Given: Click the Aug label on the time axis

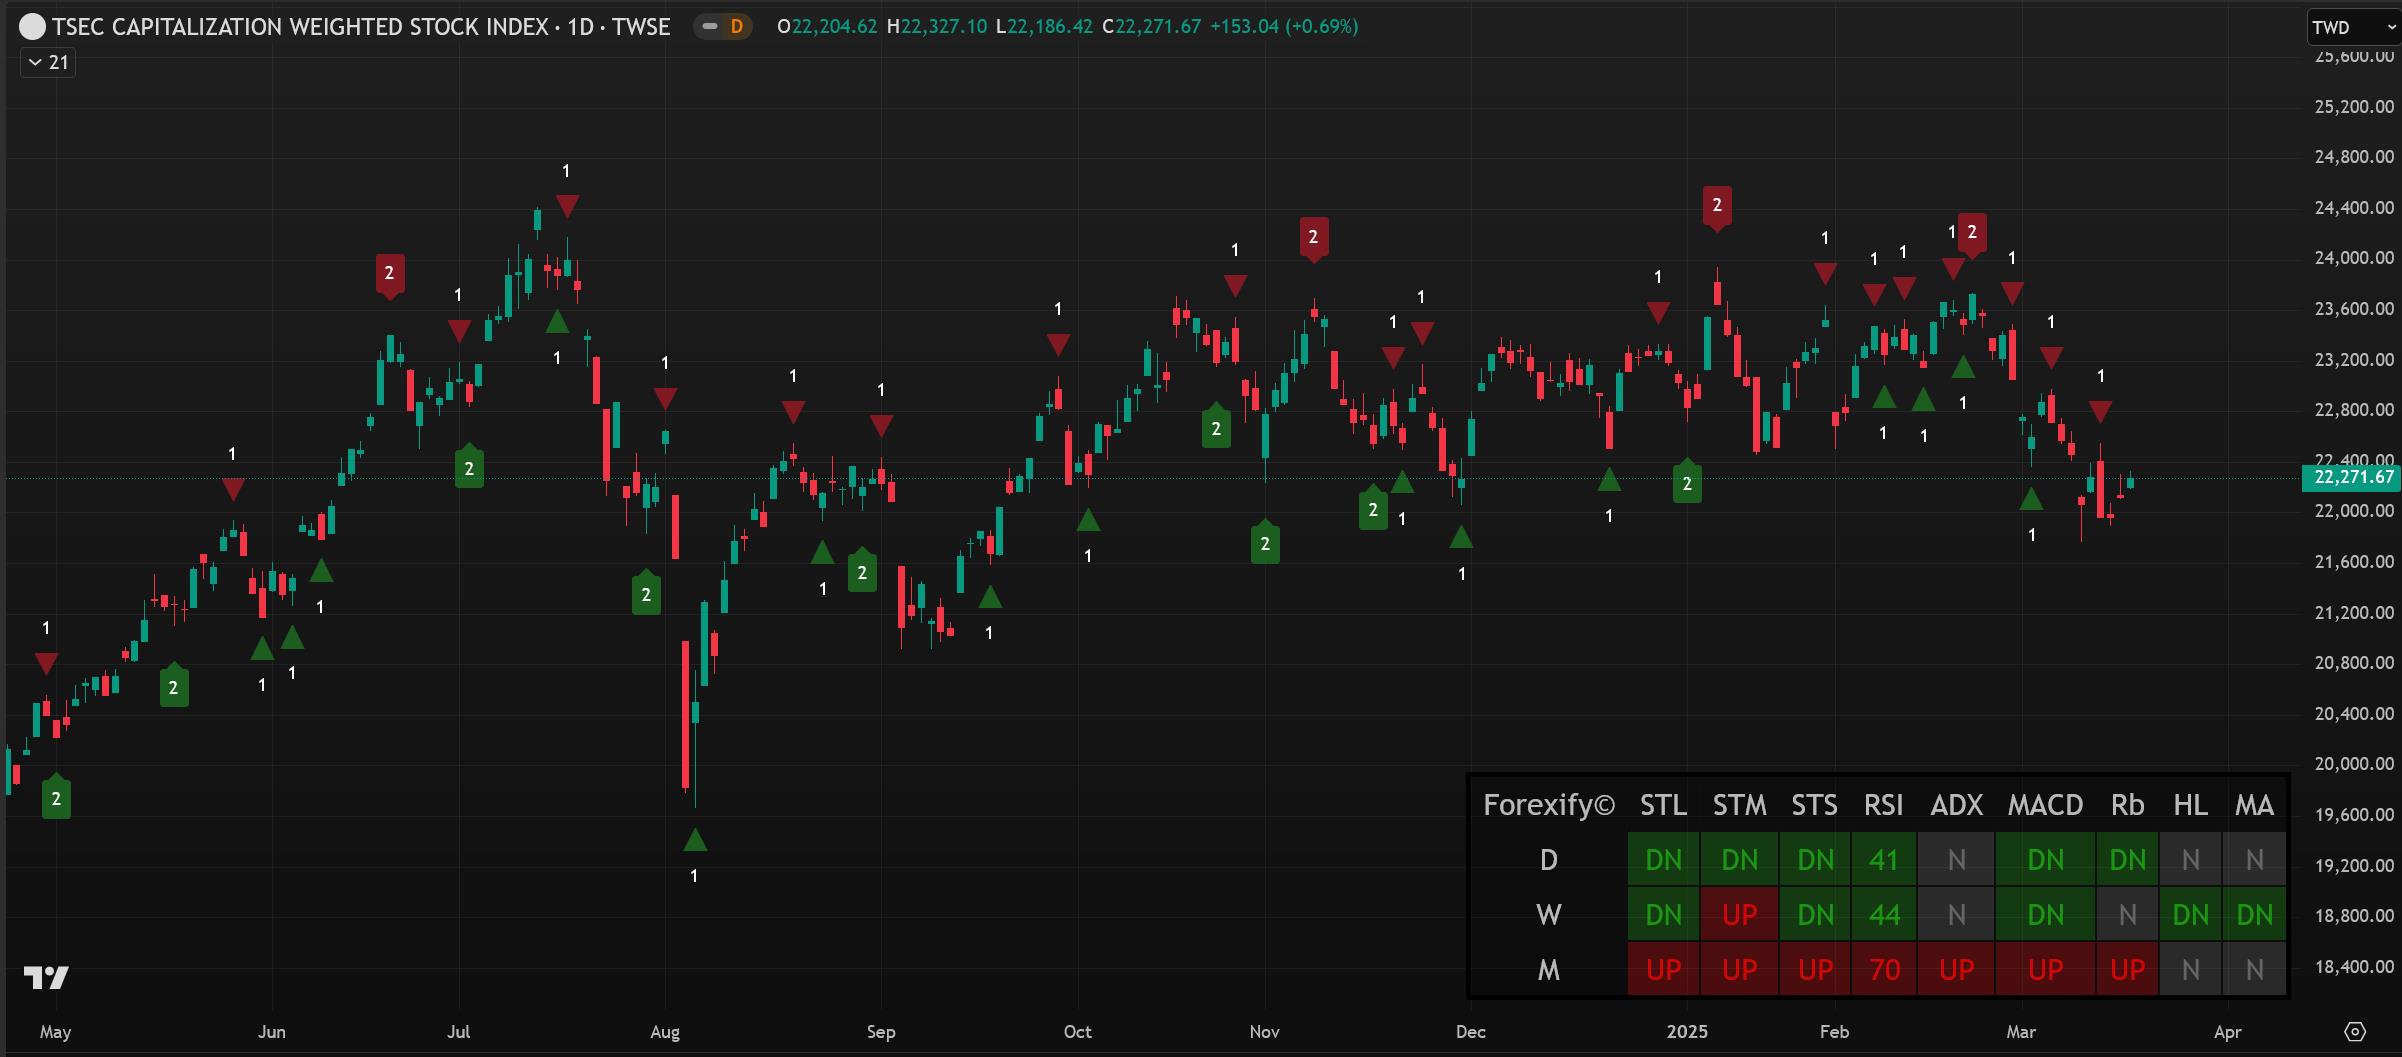Looking at the screenshot, I should tap(665, 1031).
